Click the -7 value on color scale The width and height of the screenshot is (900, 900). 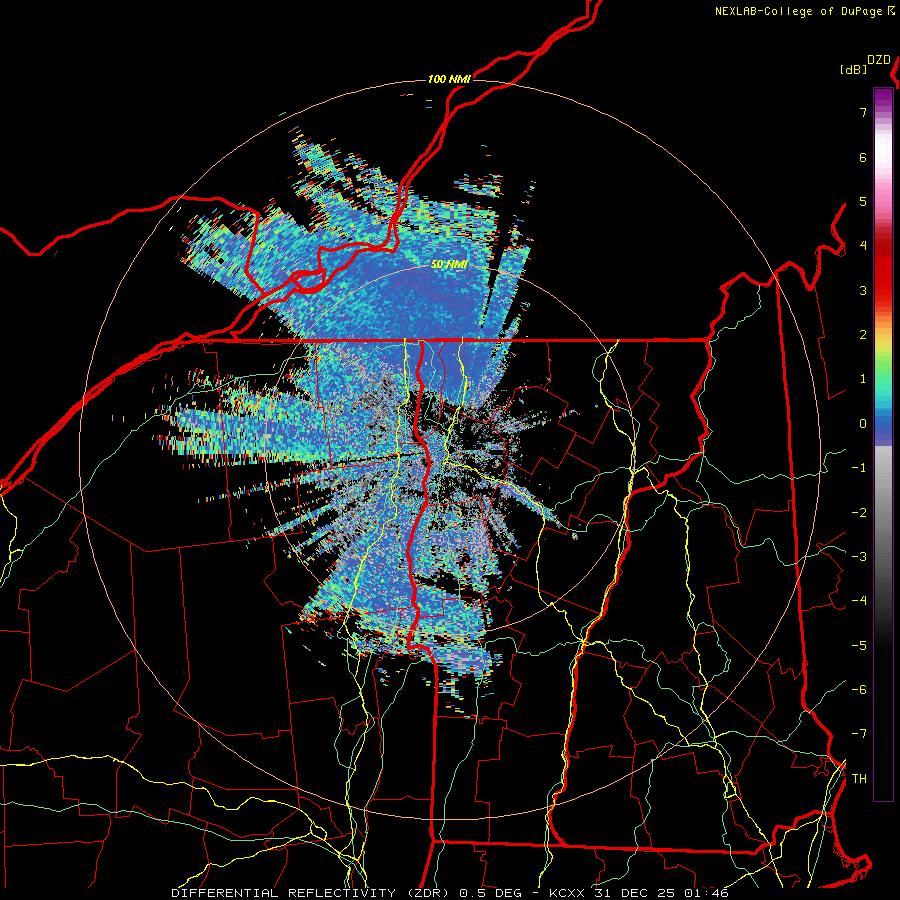(859, 734)
